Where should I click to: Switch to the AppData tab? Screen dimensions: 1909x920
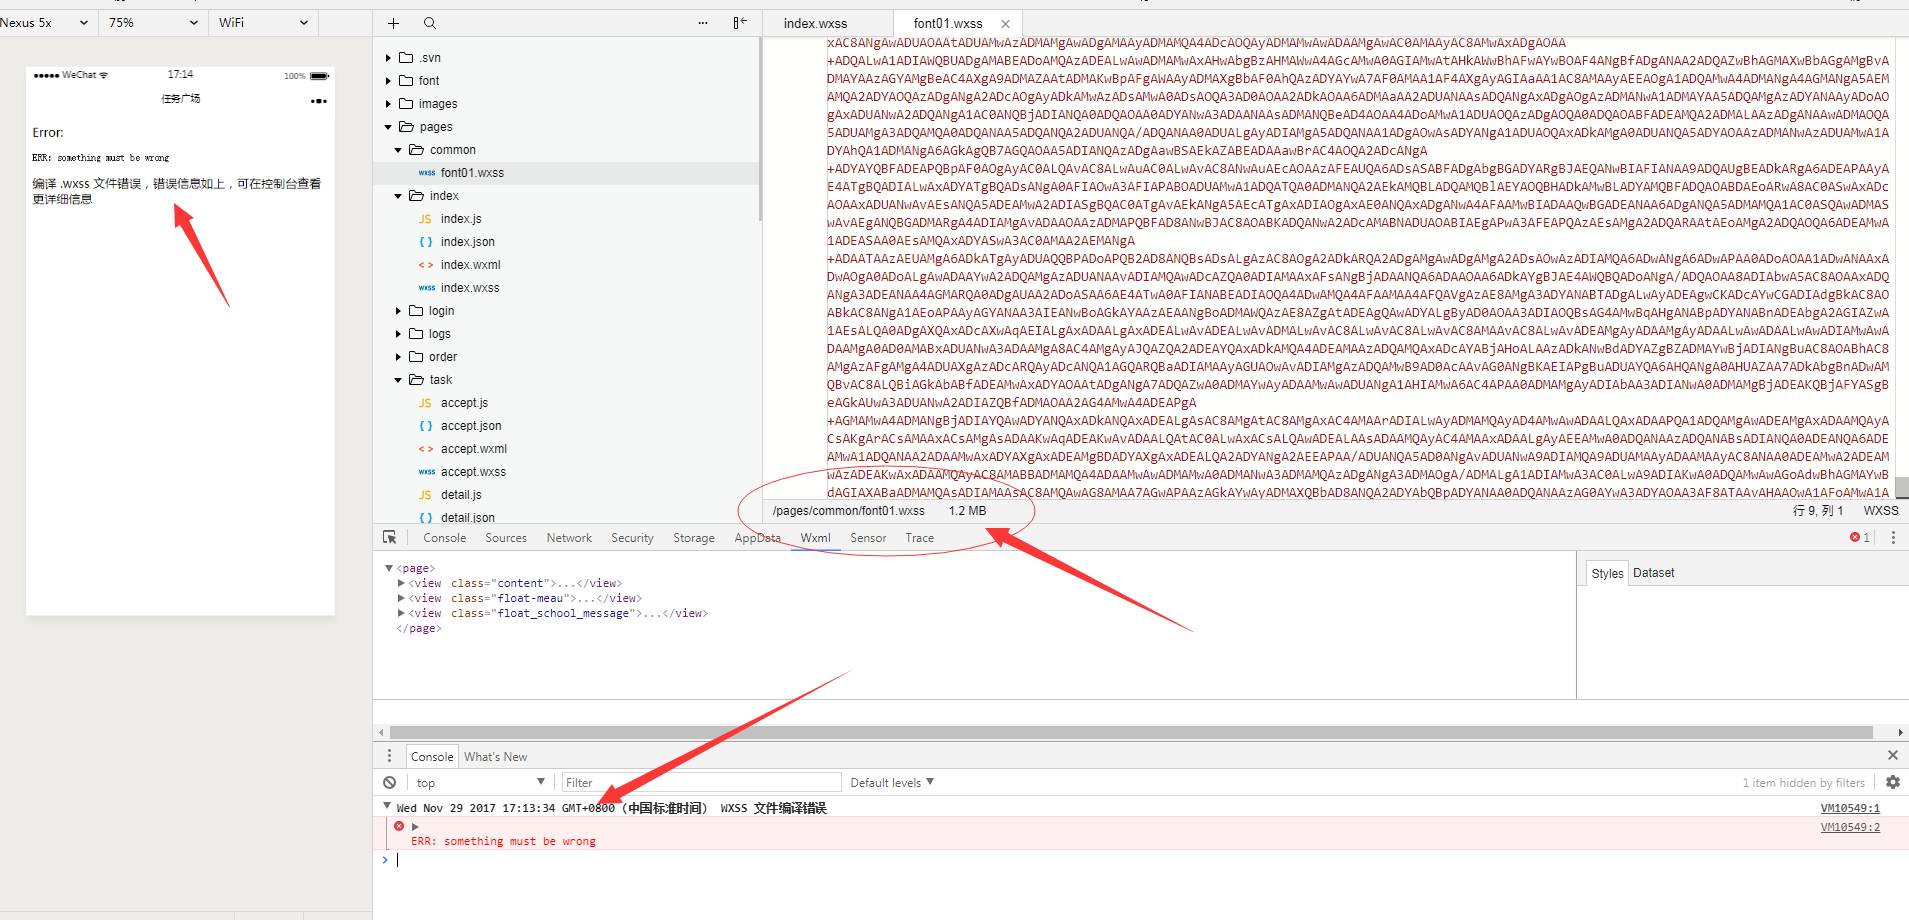(x=757, y=538)
